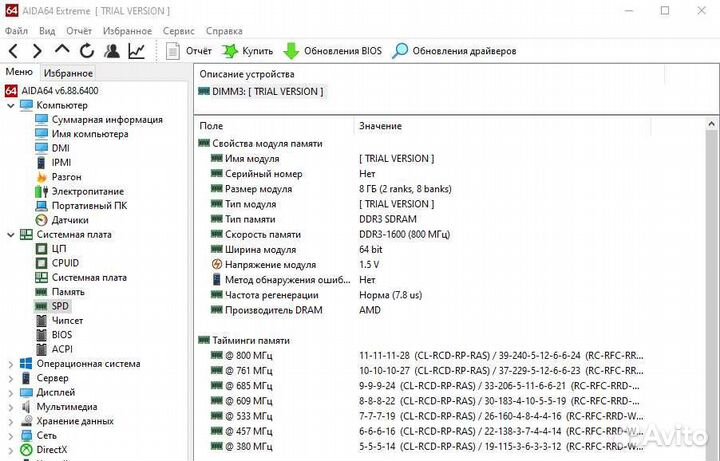Viewport: 720px width, 461px height.
Task: Refresh the current page
Action: tap(87, 51)
